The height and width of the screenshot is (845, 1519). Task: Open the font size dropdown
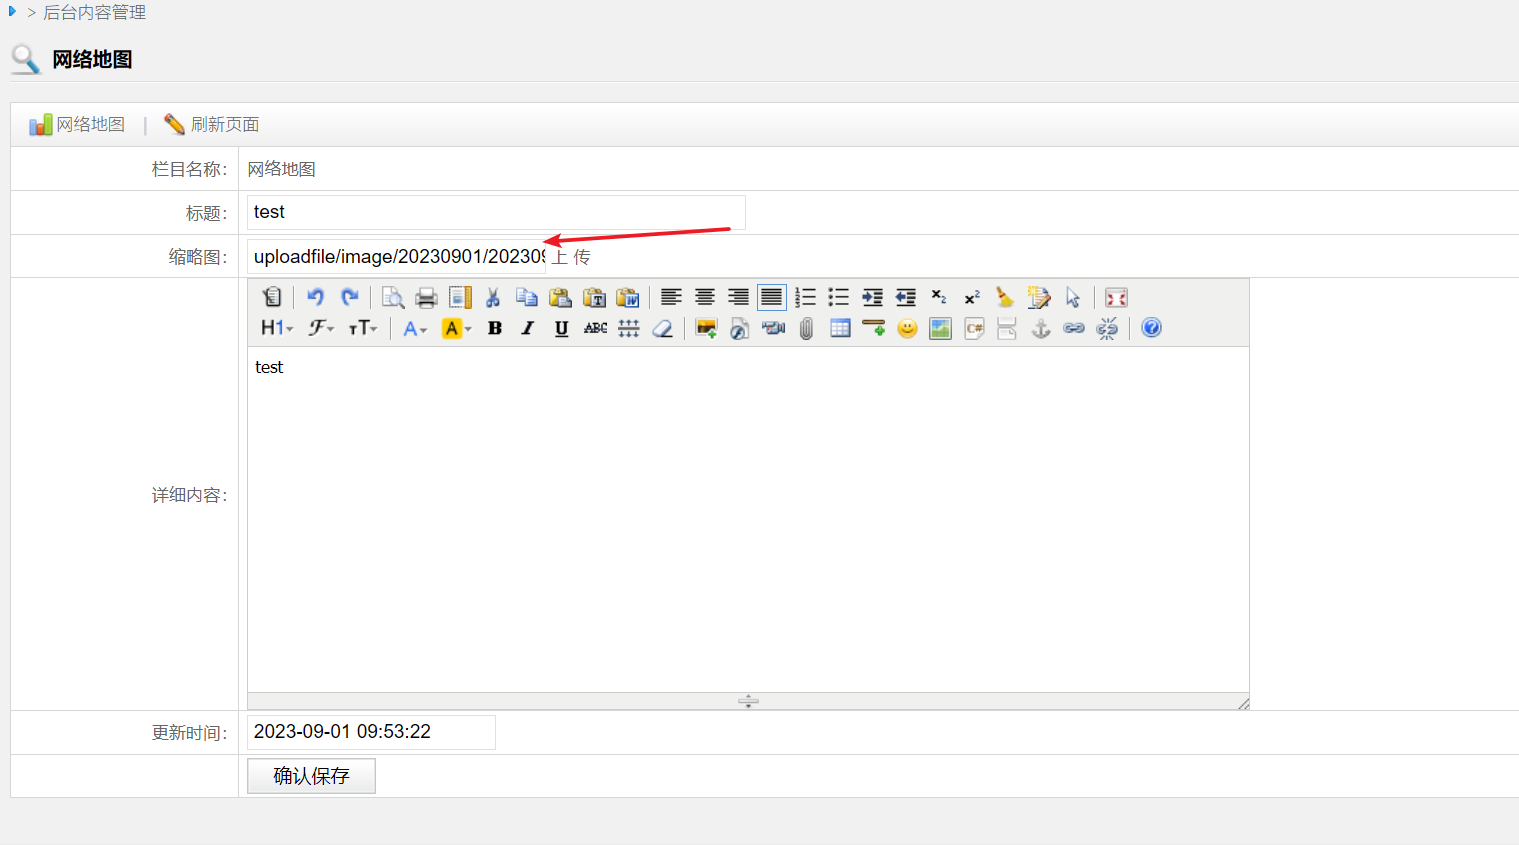(363, 328)
